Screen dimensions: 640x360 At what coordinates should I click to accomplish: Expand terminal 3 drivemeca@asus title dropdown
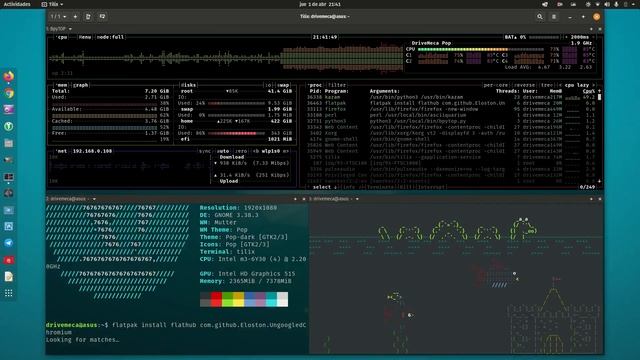click(x=357, y=199)
